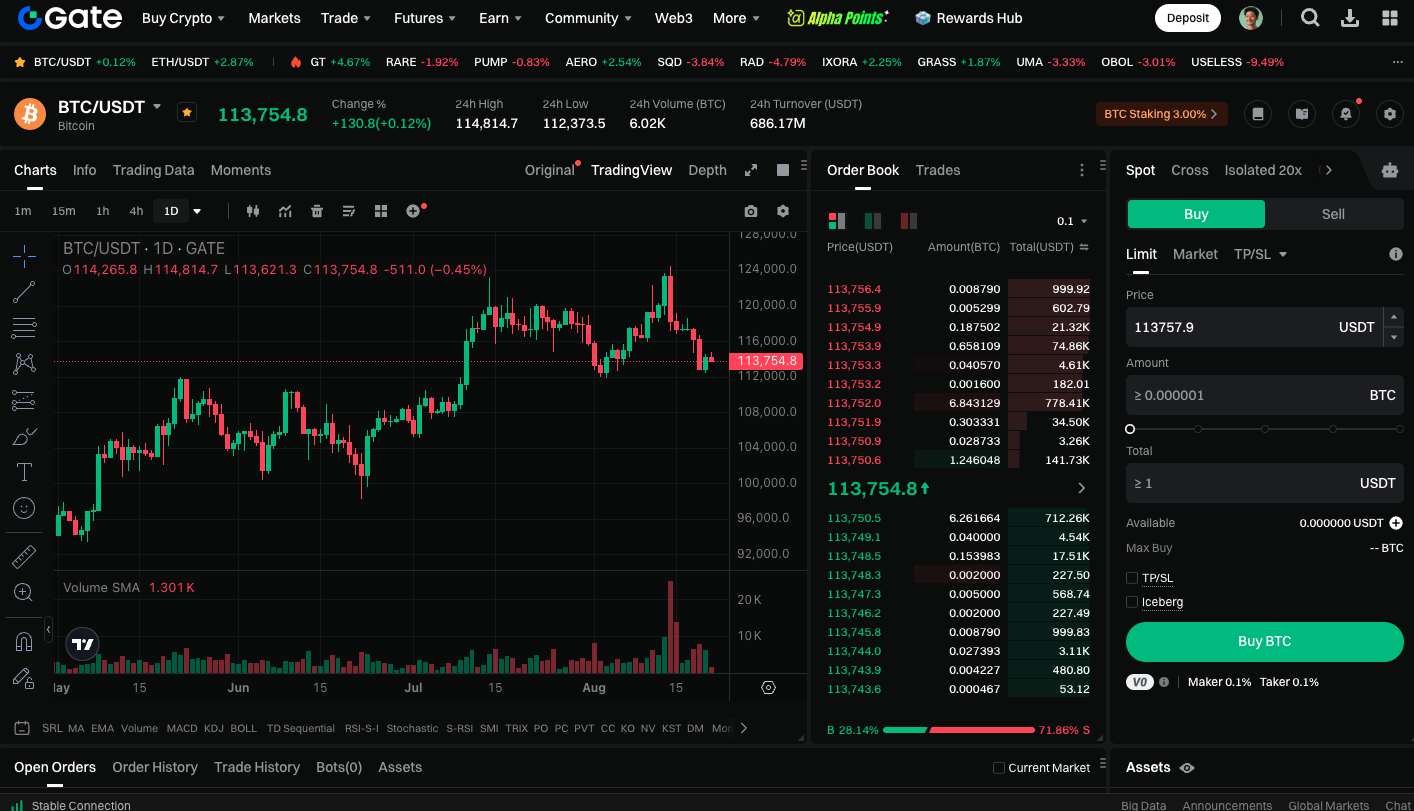Toggle the BTC/USDT favorite star
The height and width of the screenshot is (811, 1414).
187,113
